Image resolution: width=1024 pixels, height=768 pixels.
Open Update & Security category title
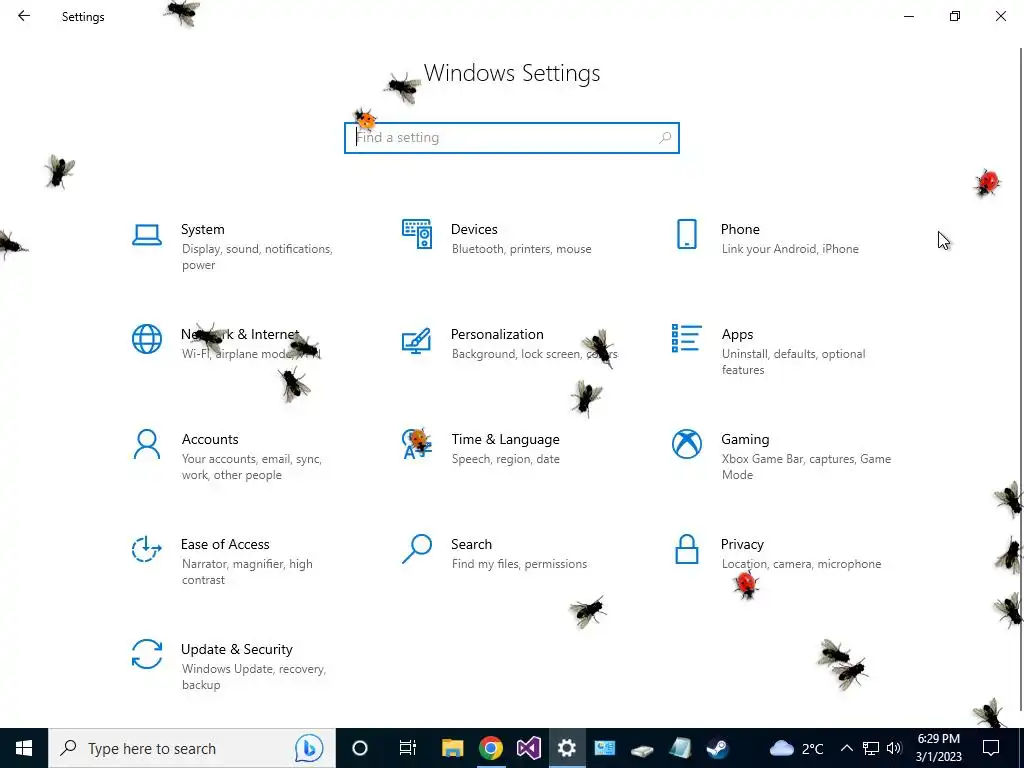pos(236,649)
